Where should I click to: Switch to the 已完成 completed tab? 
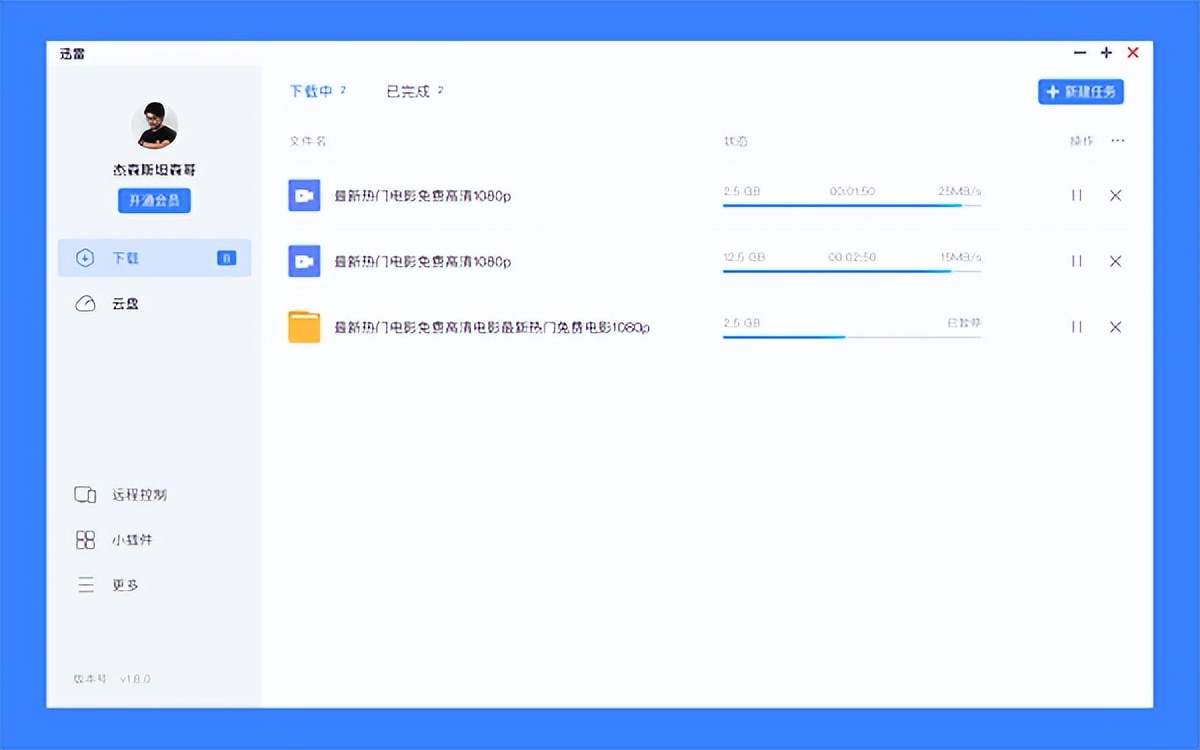[410, 90]
